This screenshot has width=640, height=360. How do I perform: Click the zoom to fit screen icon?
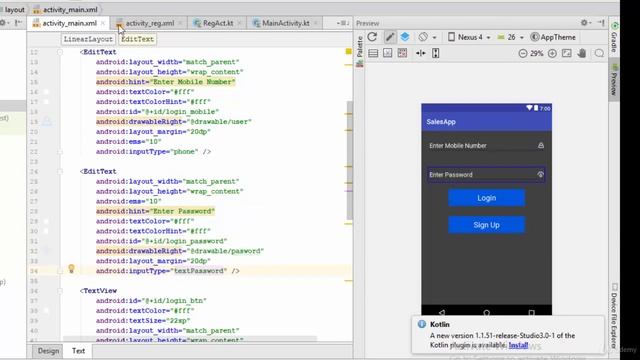(x=567, y=53)
